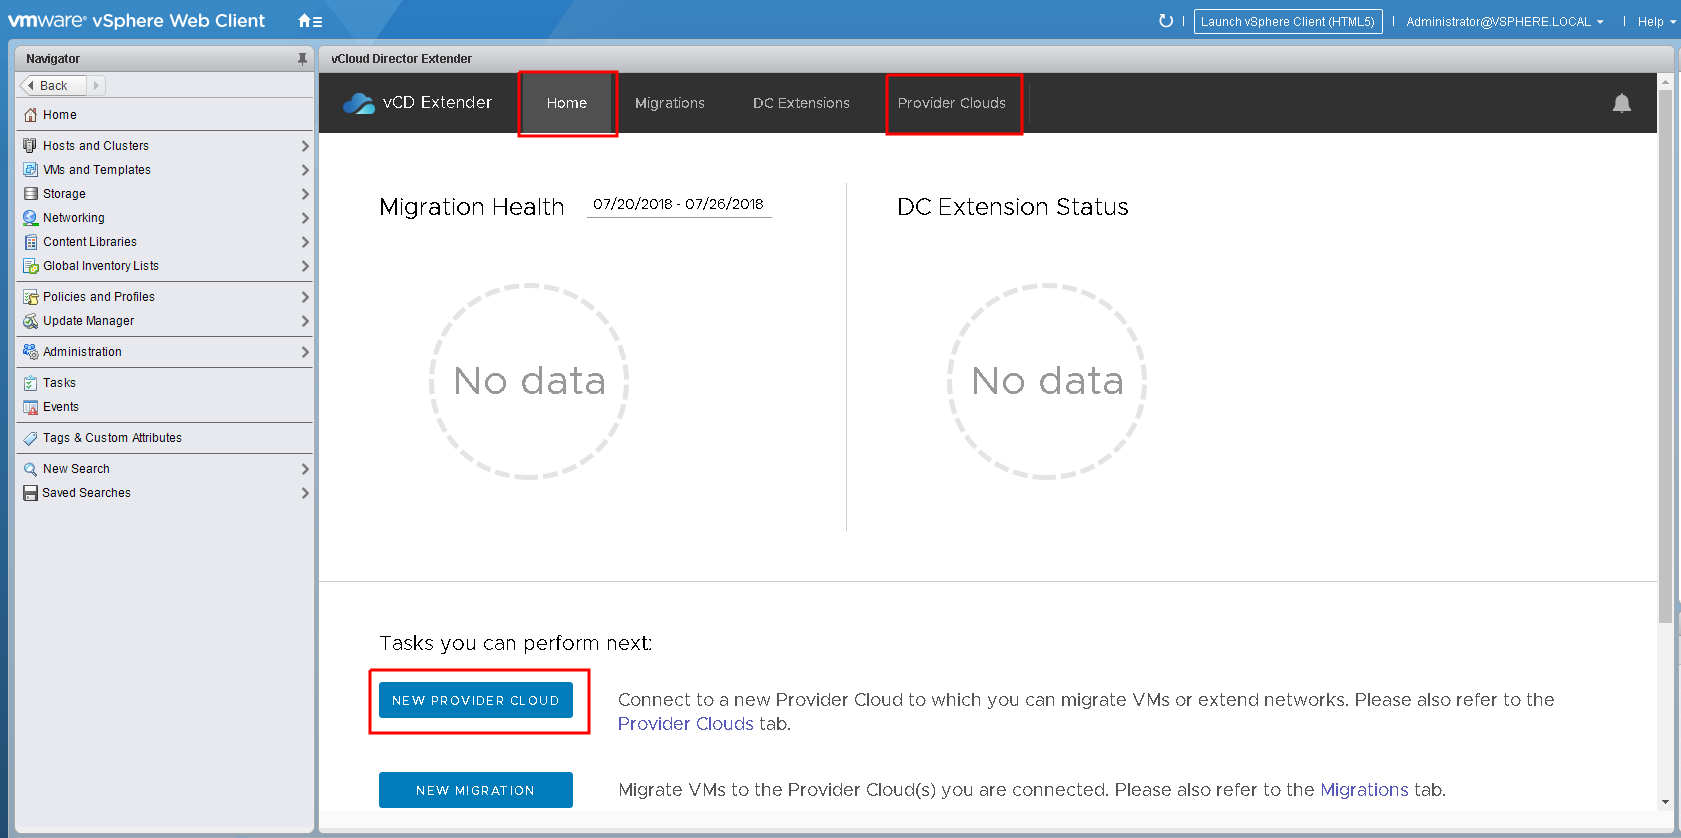Screen dimensions: 1681x838
Task: Follow the Migrations link in description
Action: pyautogui.click(x=1364, y=790)
